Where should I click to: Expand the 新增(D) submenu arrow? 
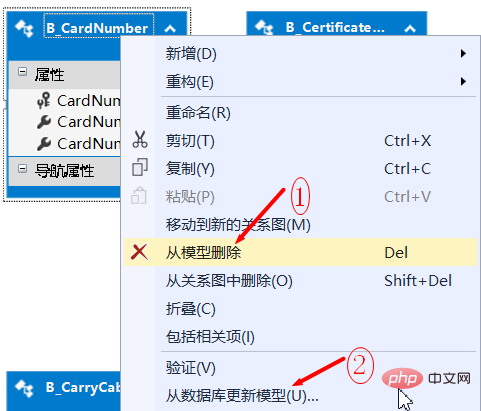tap(463, 53)
